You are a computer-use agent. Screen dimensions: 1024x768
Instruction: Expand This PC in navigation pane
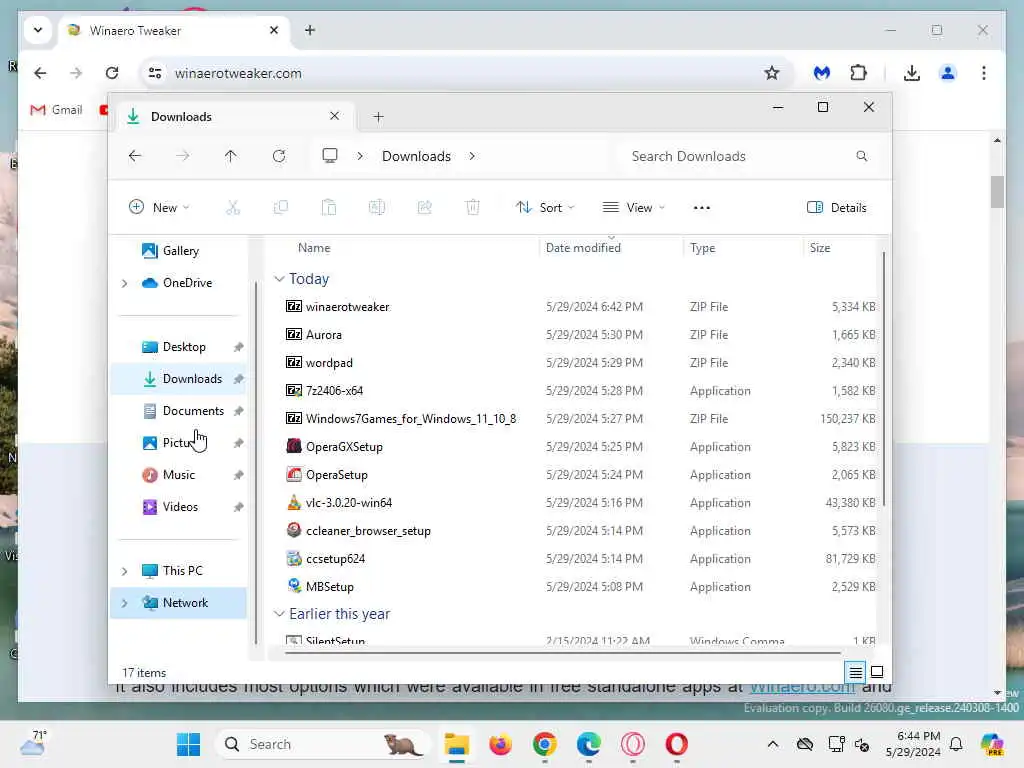124,571
